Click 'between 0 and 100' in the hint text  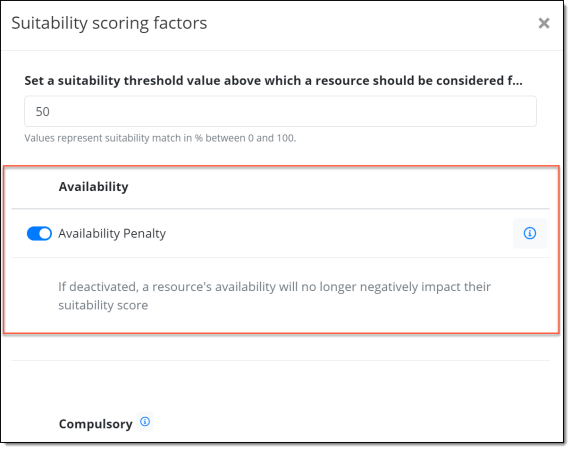click(251, 138)
